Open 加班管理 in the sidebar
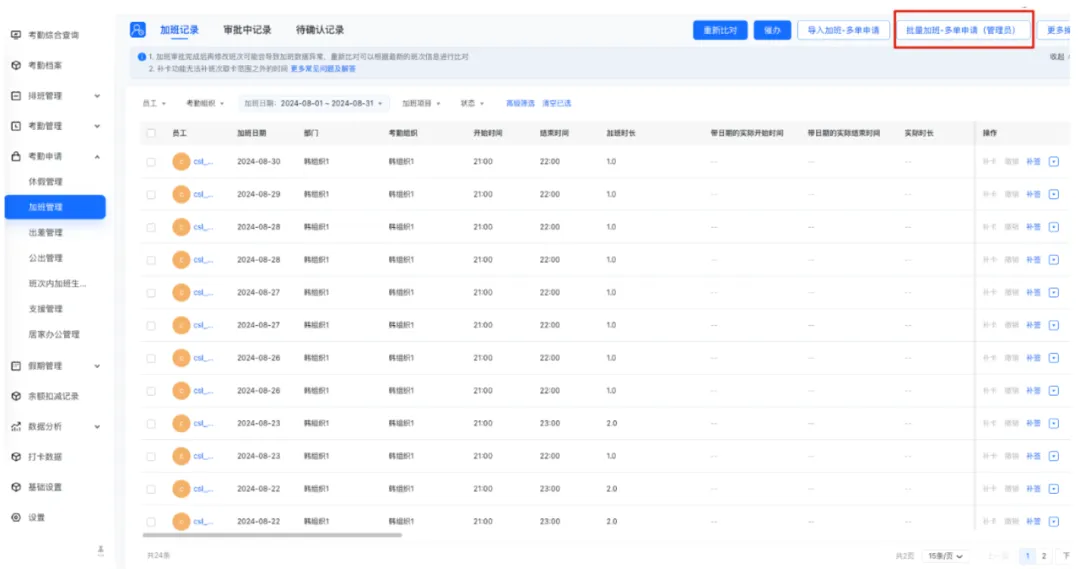1080x569 pixels. 55,207
